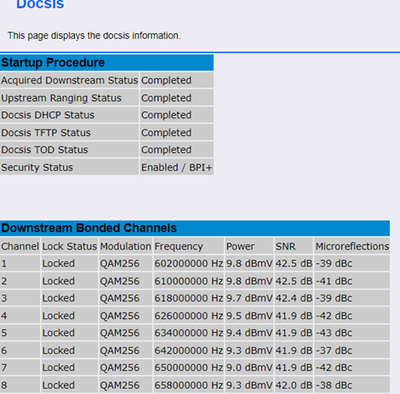Select the -38 dBc microreflections cell
Viewport: 400px width, 394px height.
point(352,385)
